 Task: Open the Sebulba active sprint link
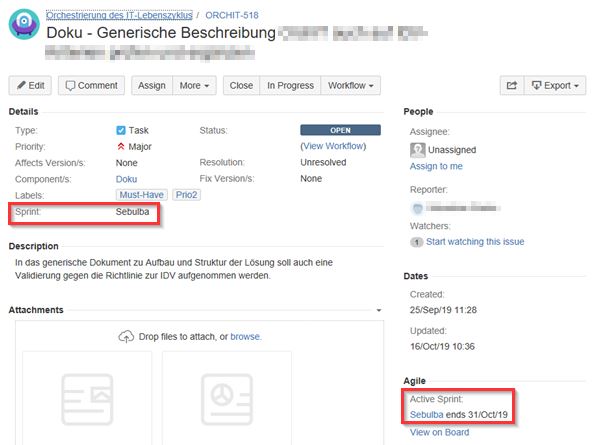tap(426, 414)
